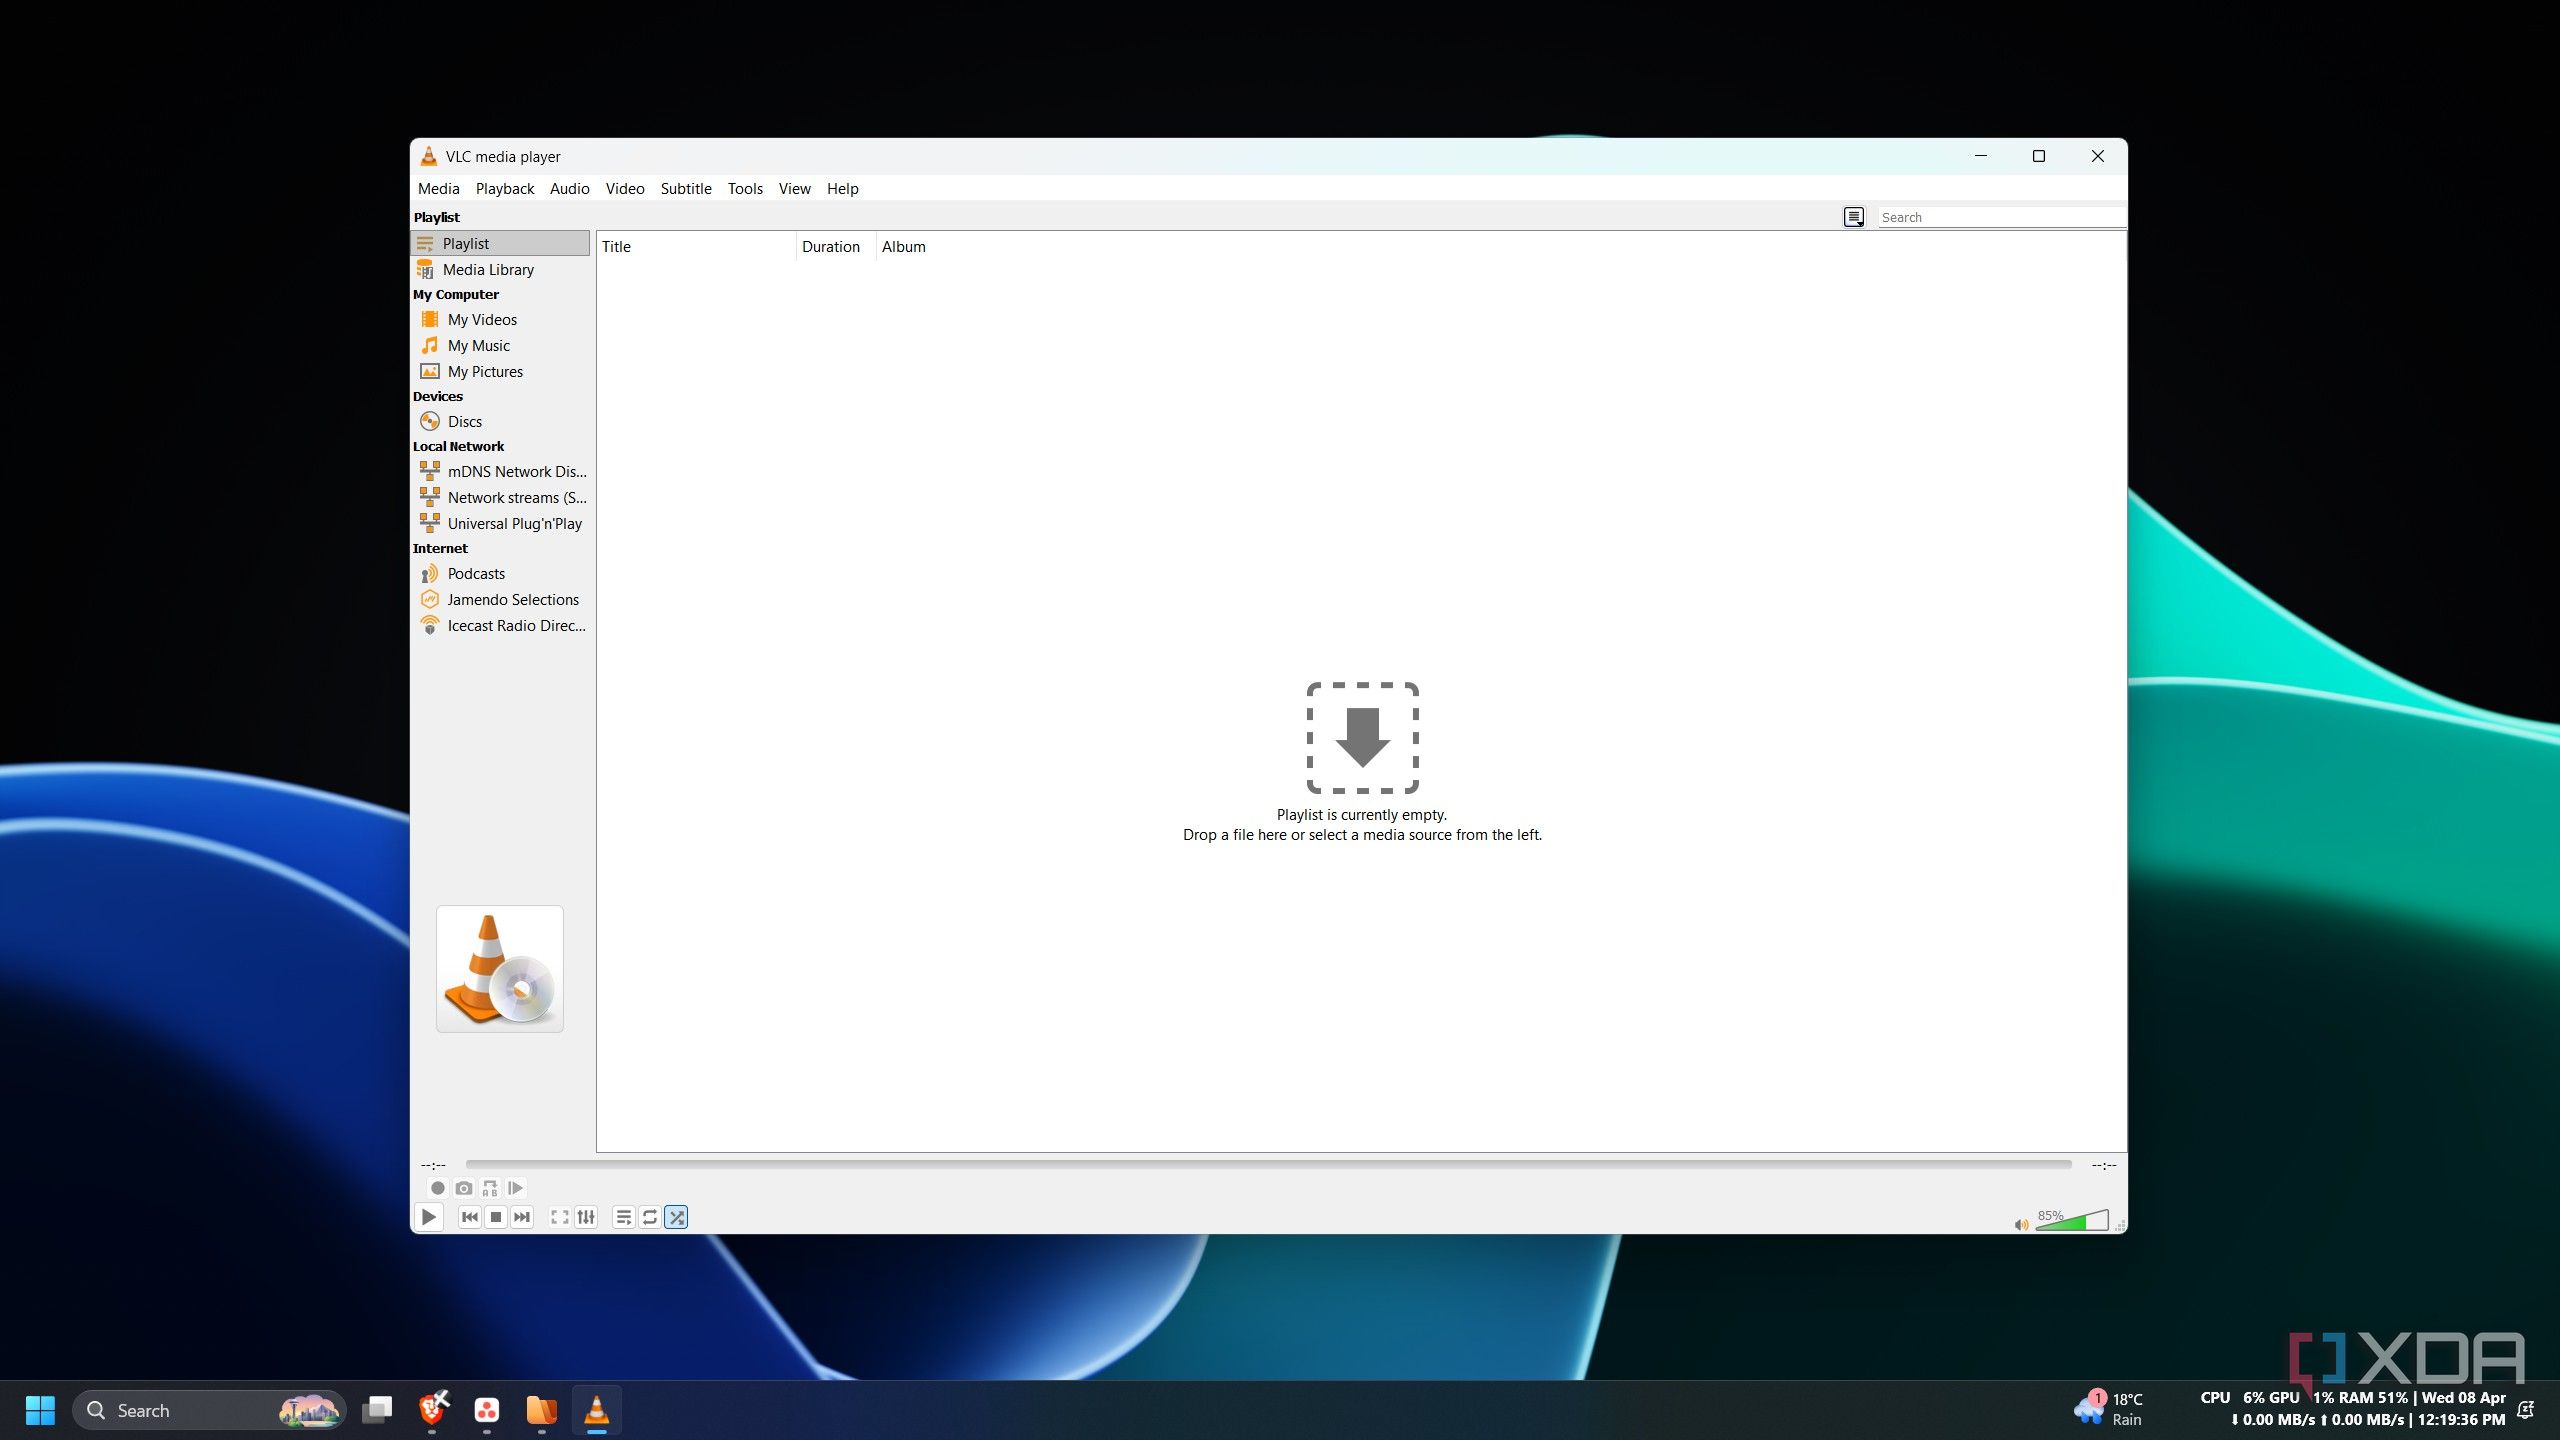Open the Tools menu

tap(745, 188)
